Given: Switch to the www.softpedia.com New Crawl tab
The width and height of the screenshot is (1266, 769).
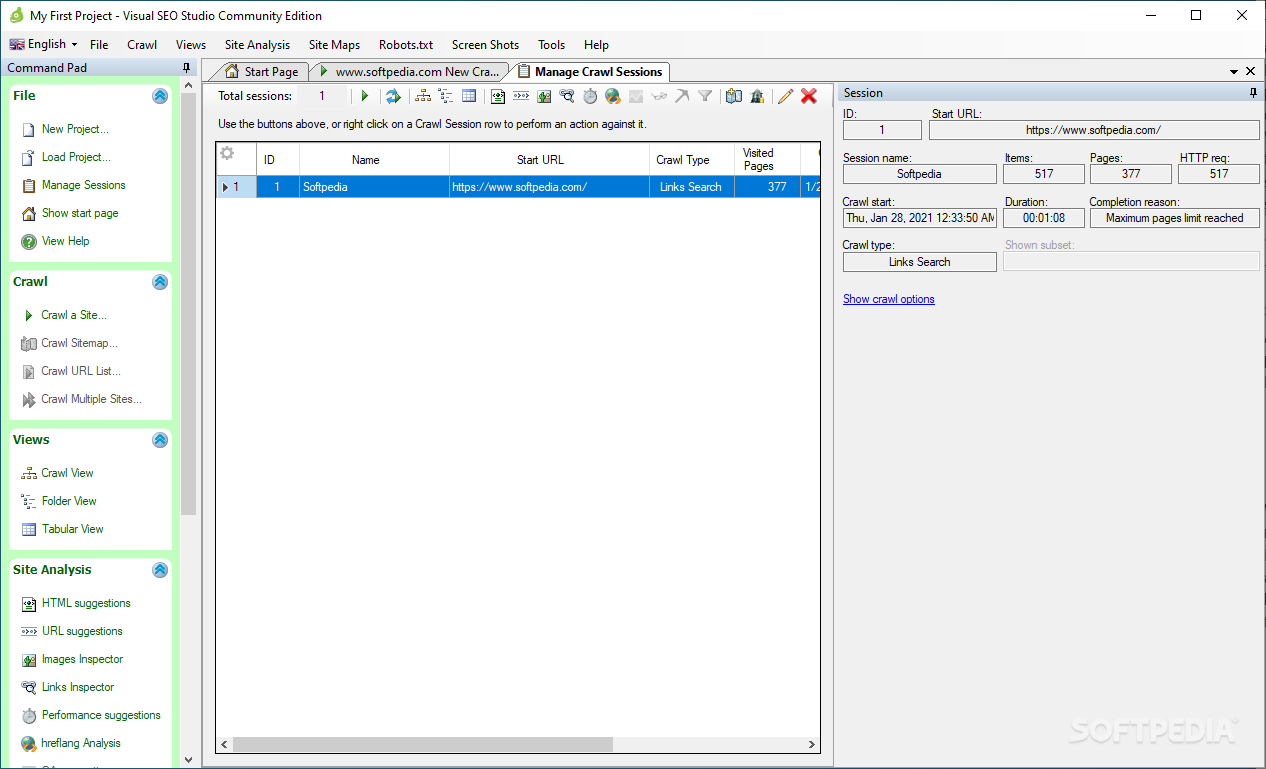Looking at the screenshot, I should click(x=408, y=72).
